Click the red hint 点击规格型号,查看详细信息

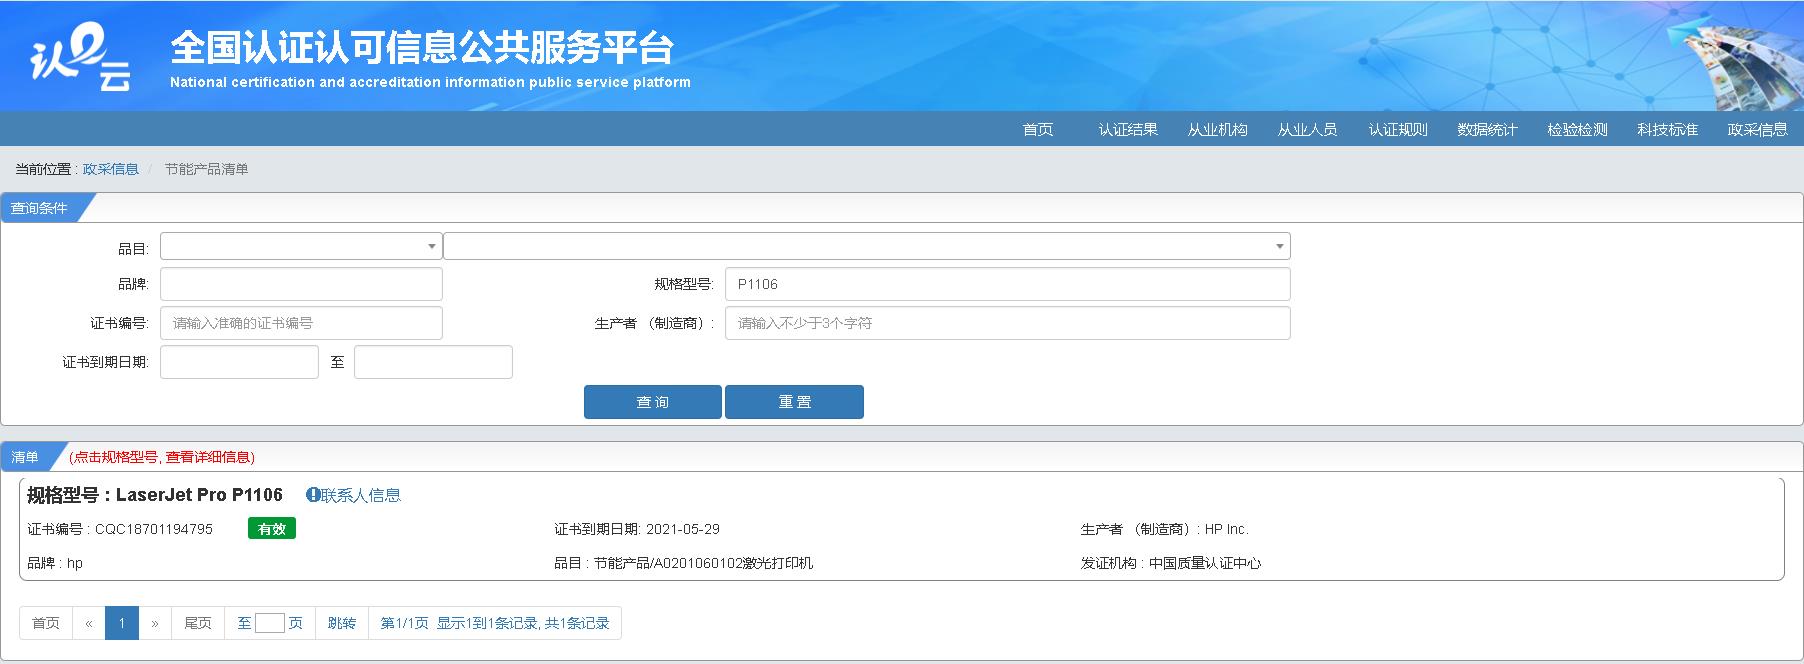coord(162,457)
